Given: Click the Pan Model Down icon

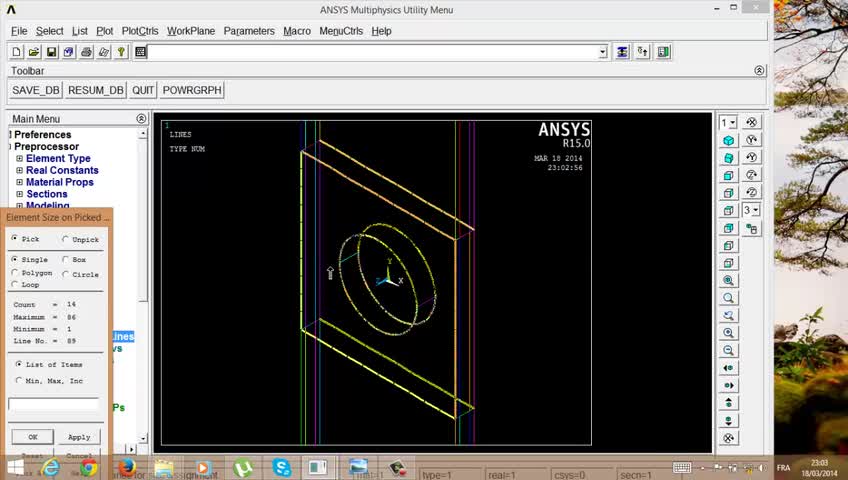Looking at the screenshot, I should coord(728,421).
